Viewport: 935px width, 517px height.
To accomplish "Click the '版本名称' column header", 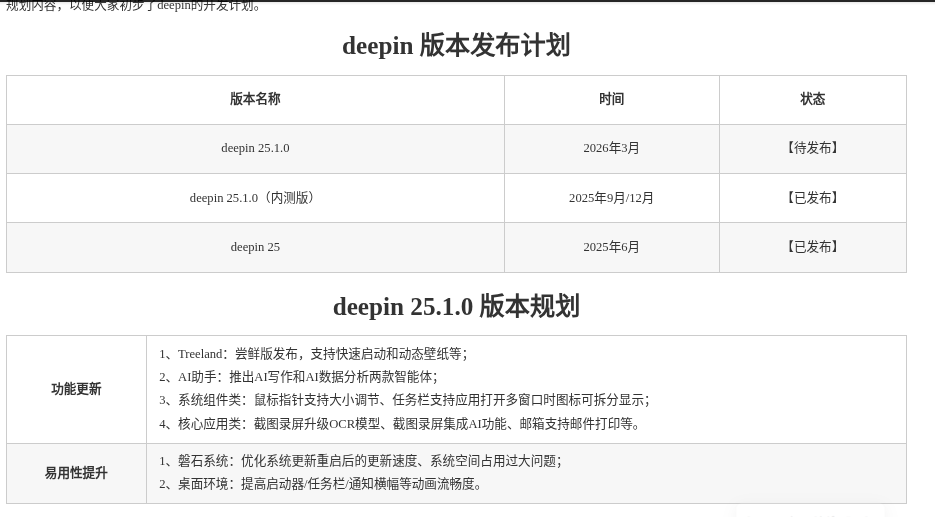I will coord(255,99).
